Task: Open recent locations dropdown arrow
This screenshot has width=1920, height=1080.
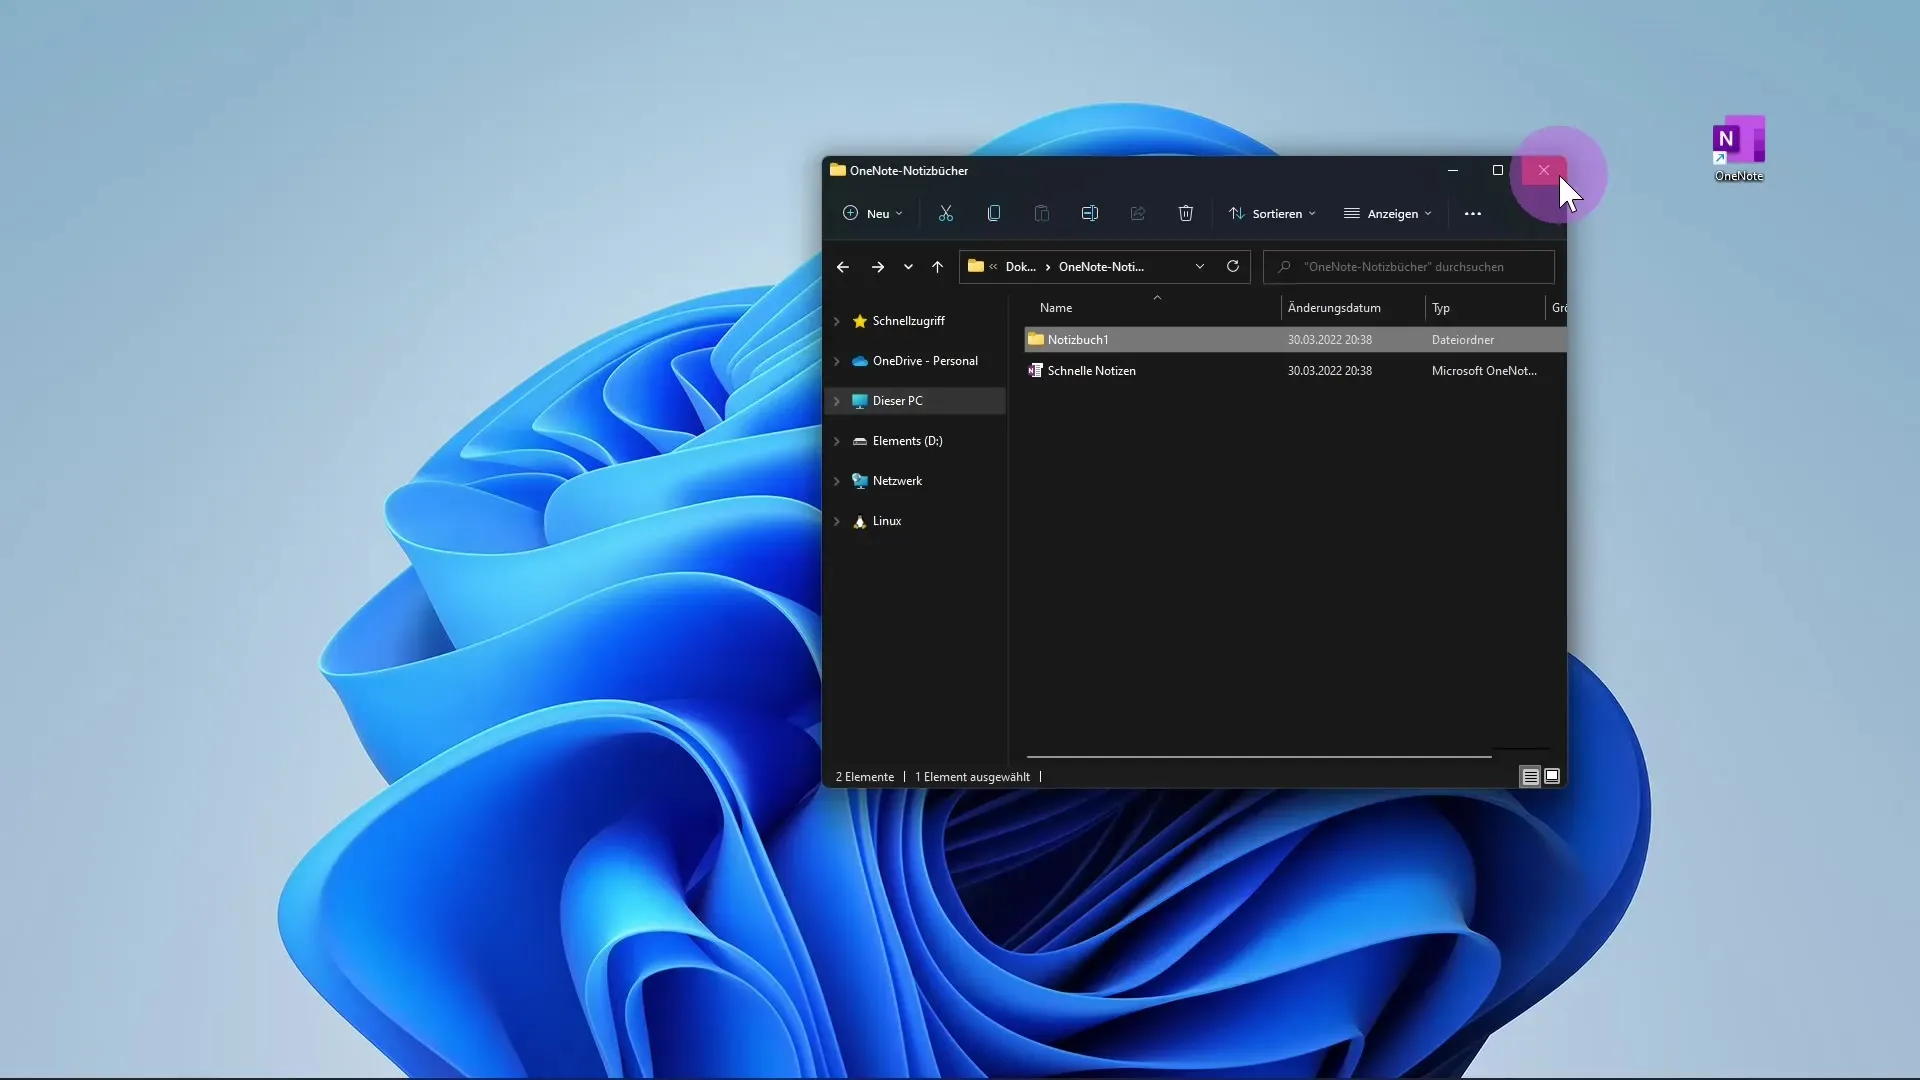Action: point(908,267)
